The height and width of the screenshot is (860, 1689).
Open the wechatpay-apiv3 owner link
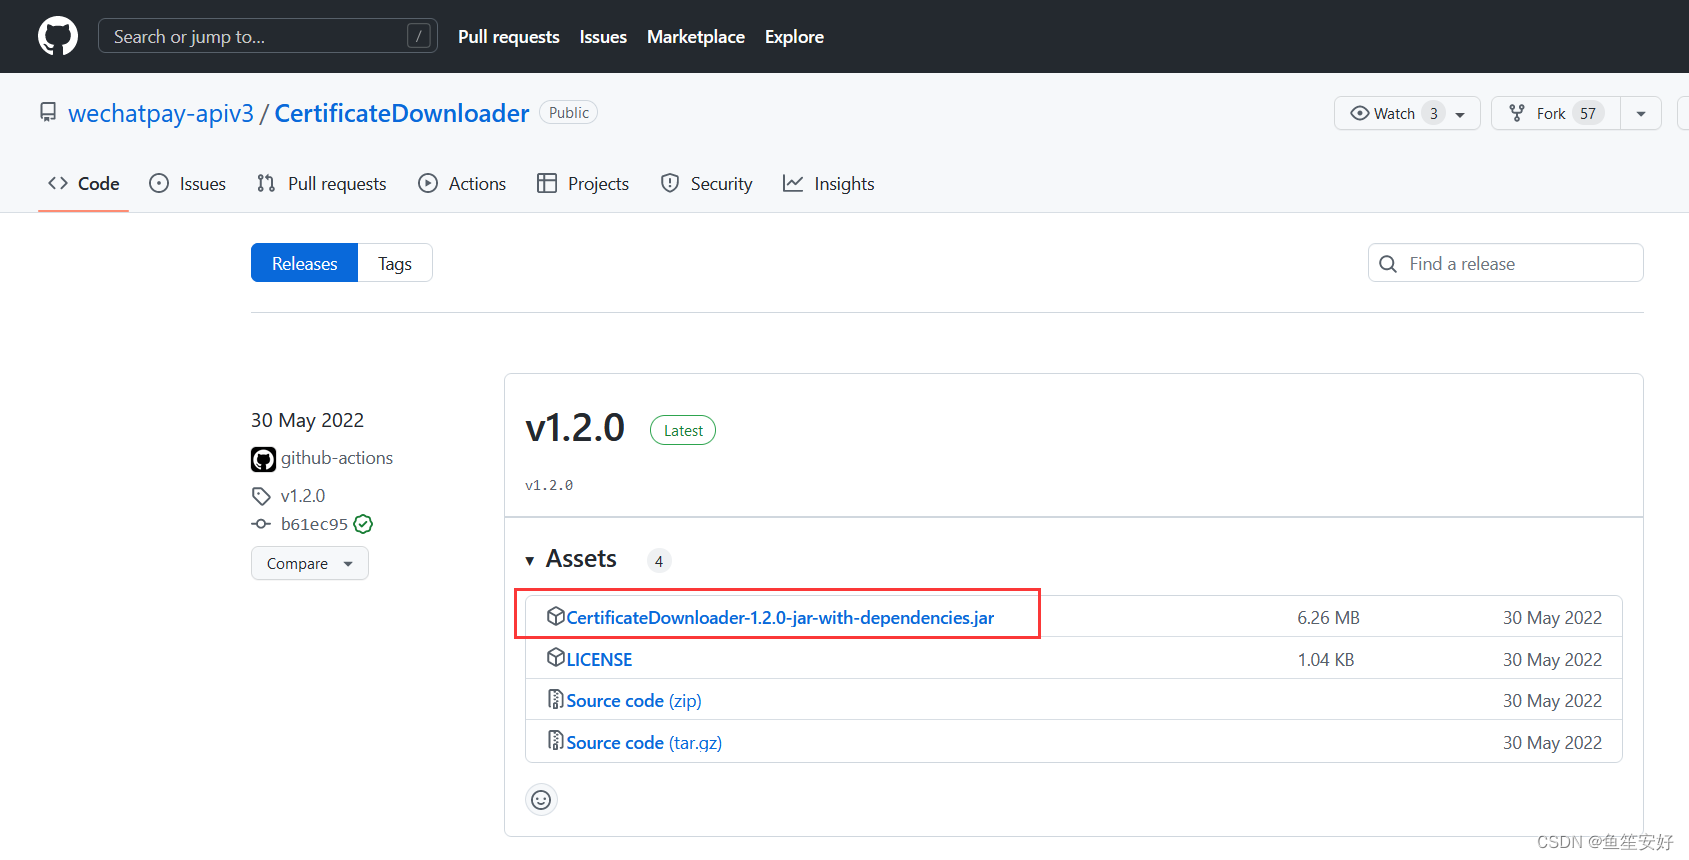click(x=161, y=113)
